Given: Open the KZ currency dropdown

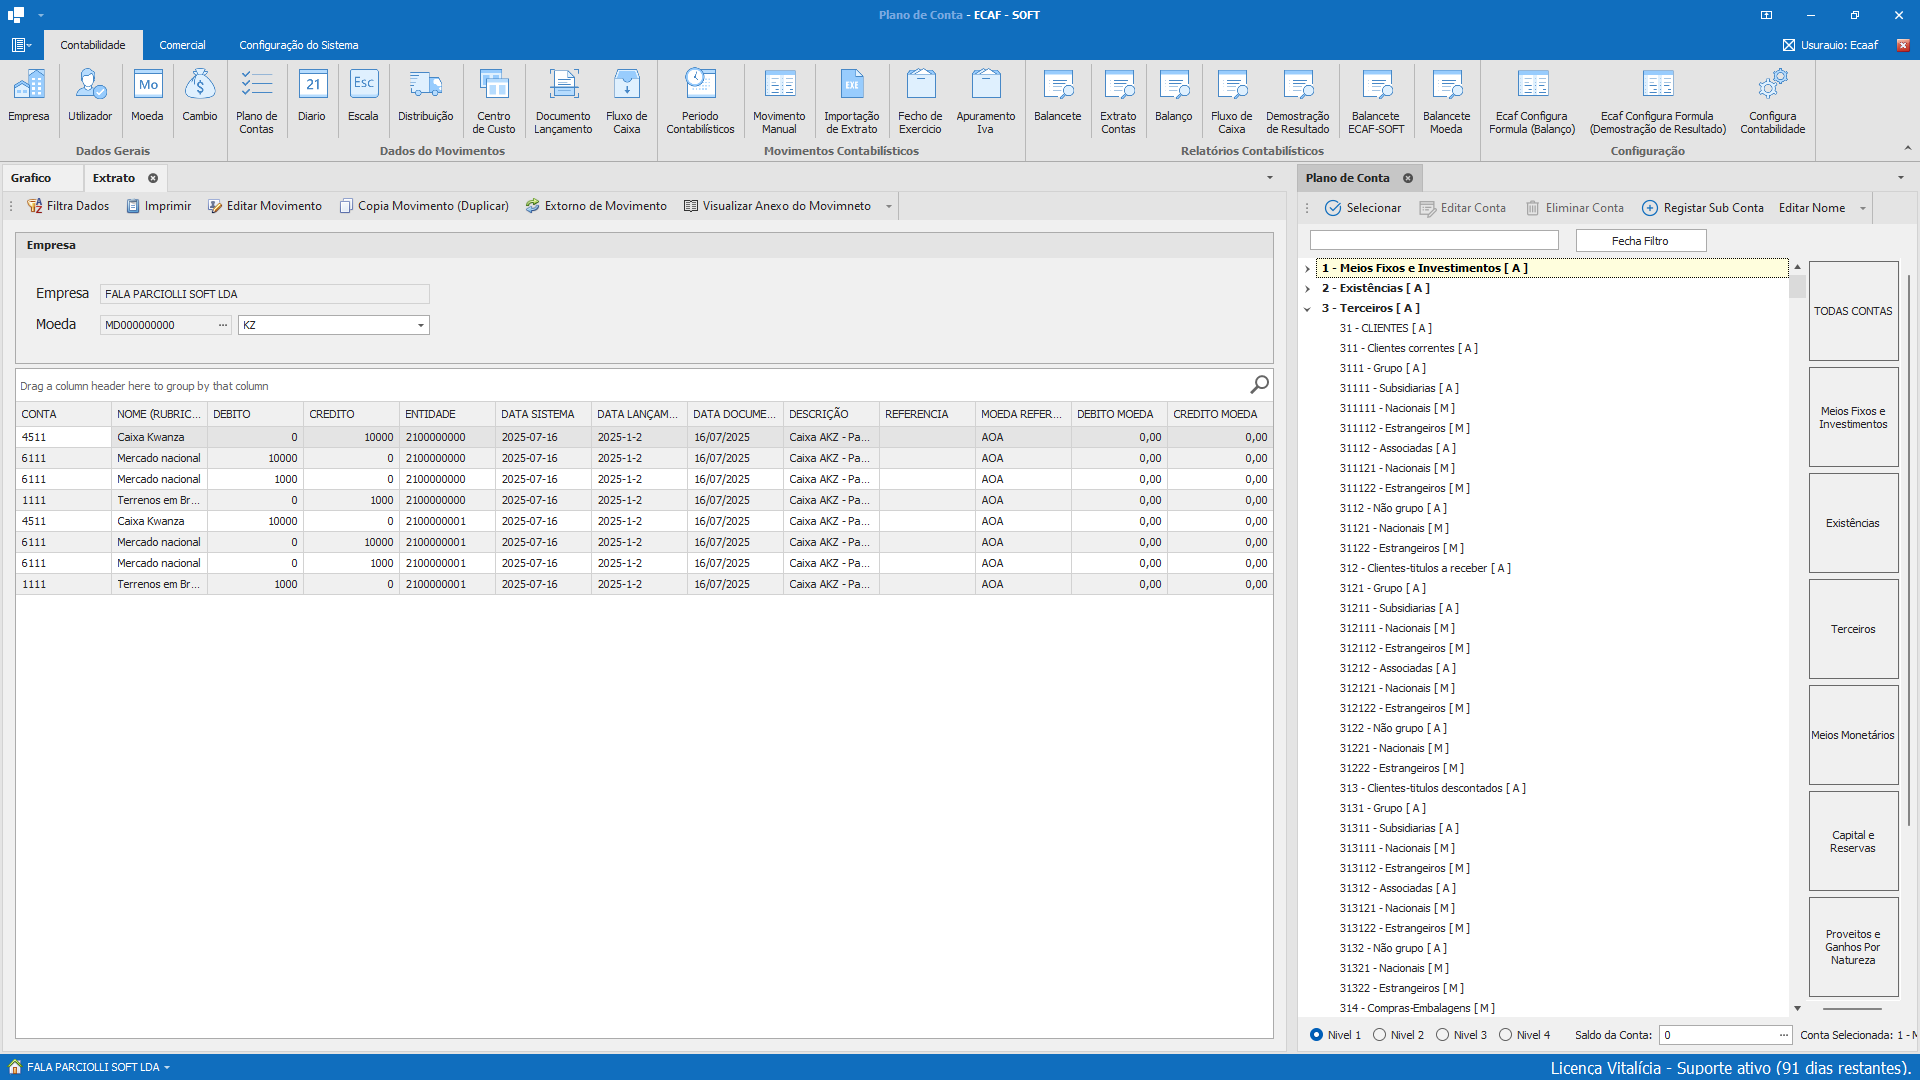Looking at the screenshot, I should 420,325.
